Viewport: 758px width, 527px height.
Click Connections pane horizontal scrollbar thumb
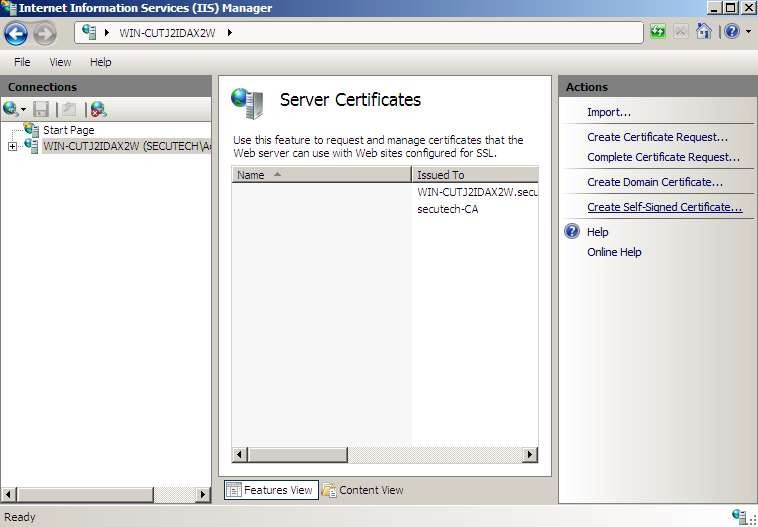click(x=85, y=495)
